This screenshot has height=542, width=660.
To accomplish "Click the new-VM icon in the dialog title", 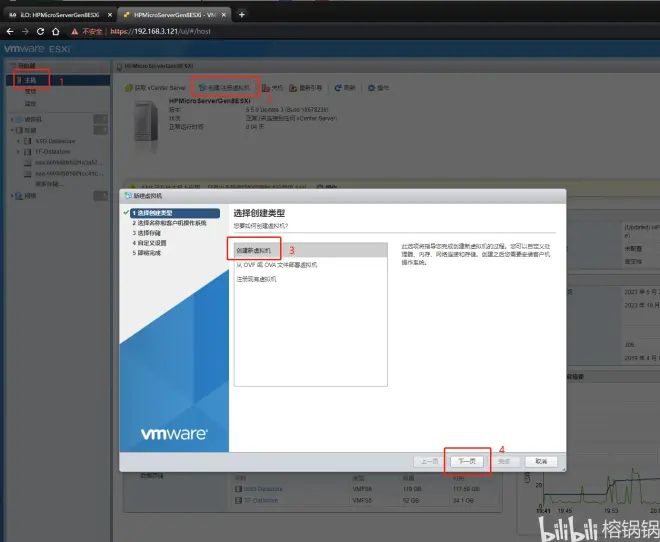I will [x=128, y=196].
